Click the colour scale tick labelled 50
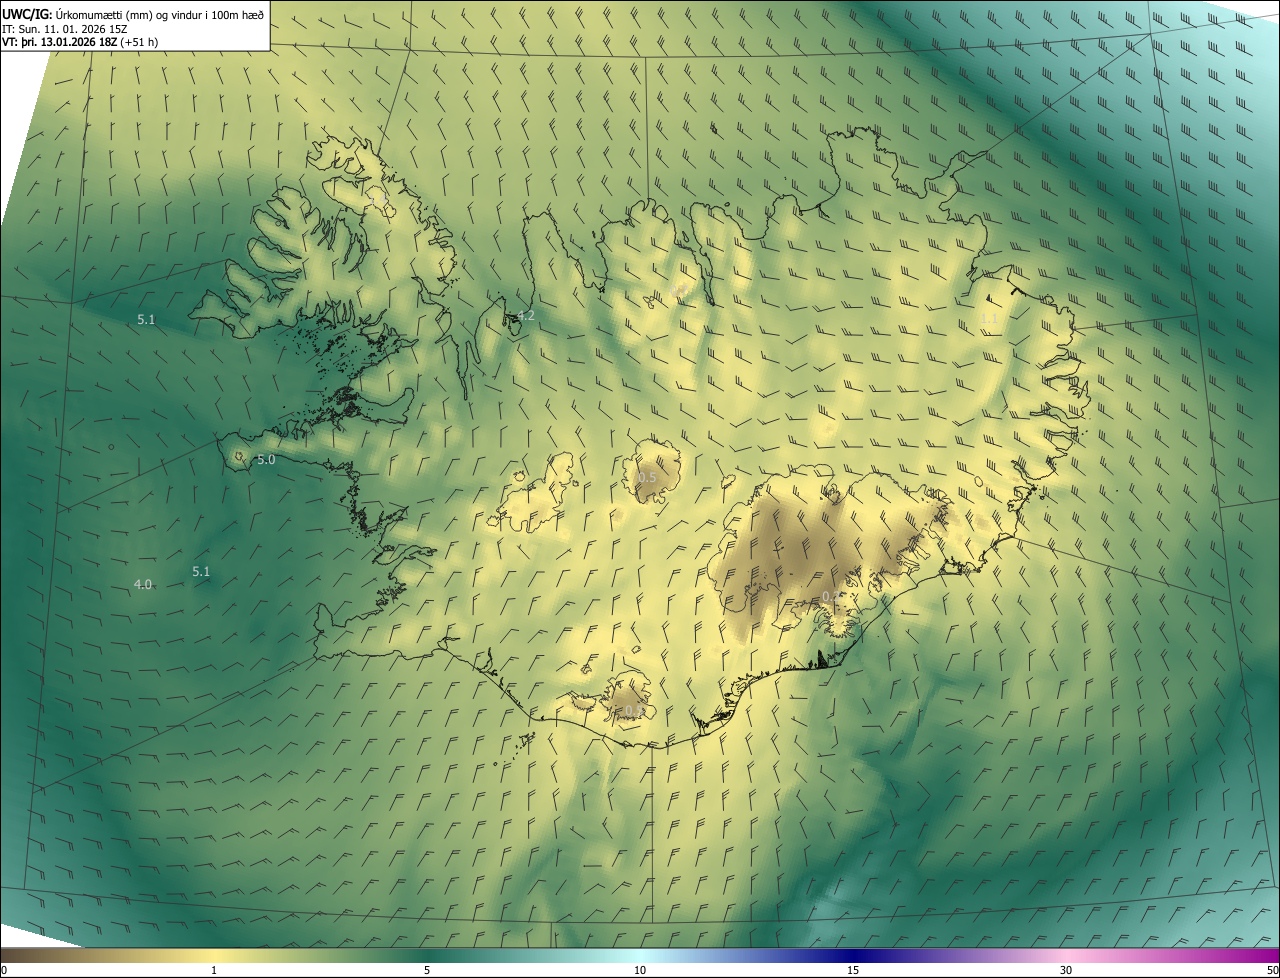1280x978 pixels. click(x=1272, y=970)
